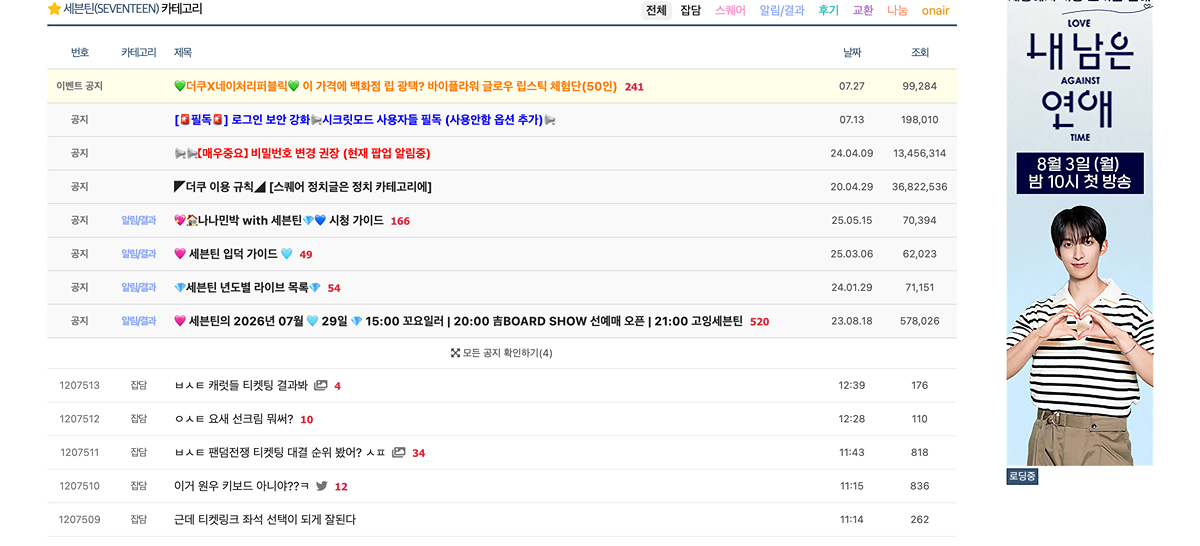Click post number 1207509

(80, 519)
